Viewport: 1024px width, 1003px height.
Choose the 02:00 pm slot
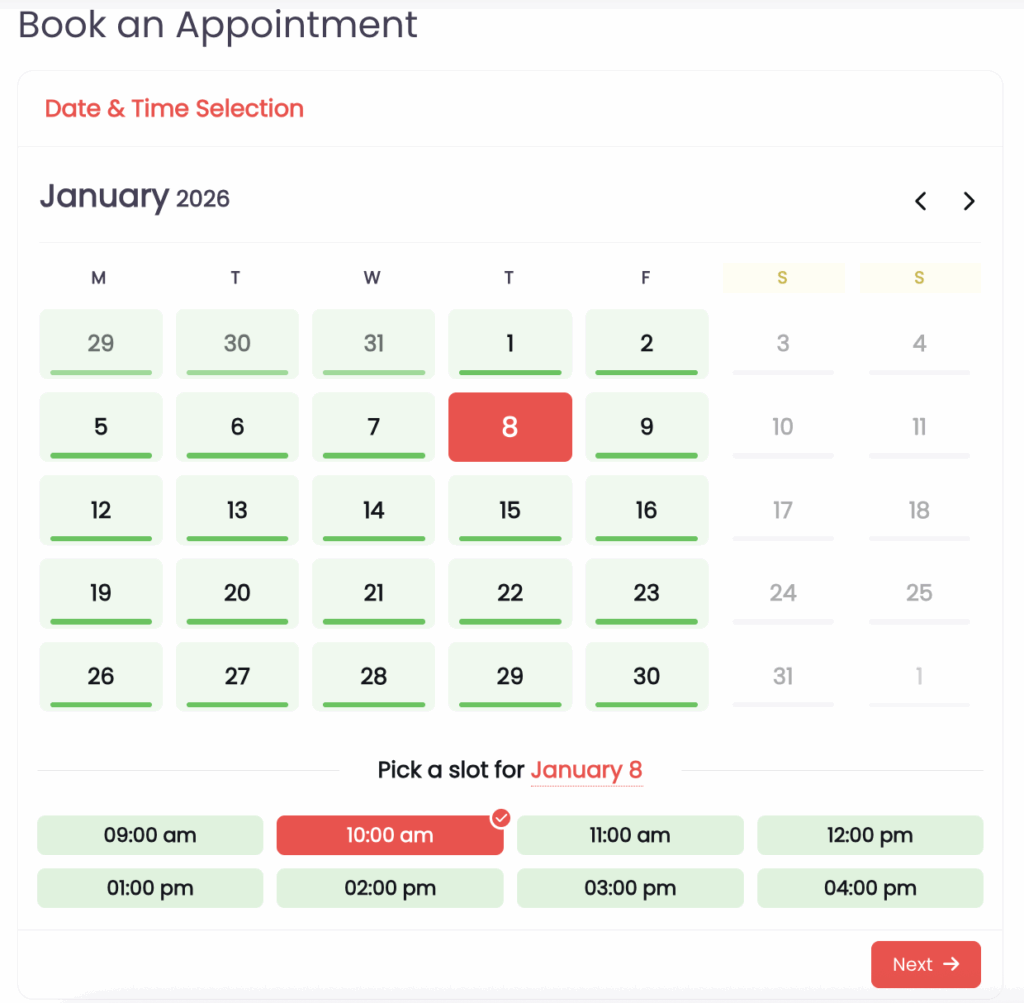(389, 888)
